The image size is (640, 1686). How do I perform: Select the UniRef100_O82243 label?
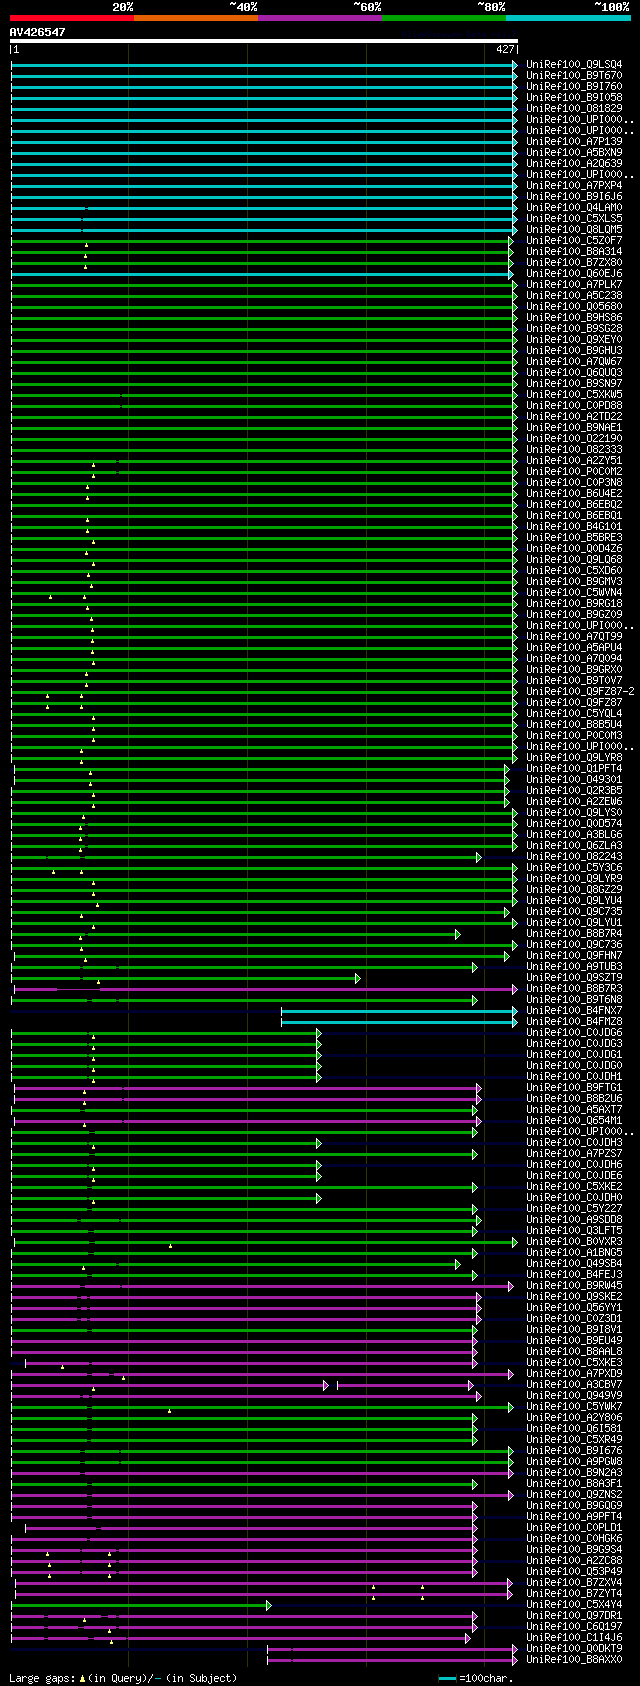(574, 856)
